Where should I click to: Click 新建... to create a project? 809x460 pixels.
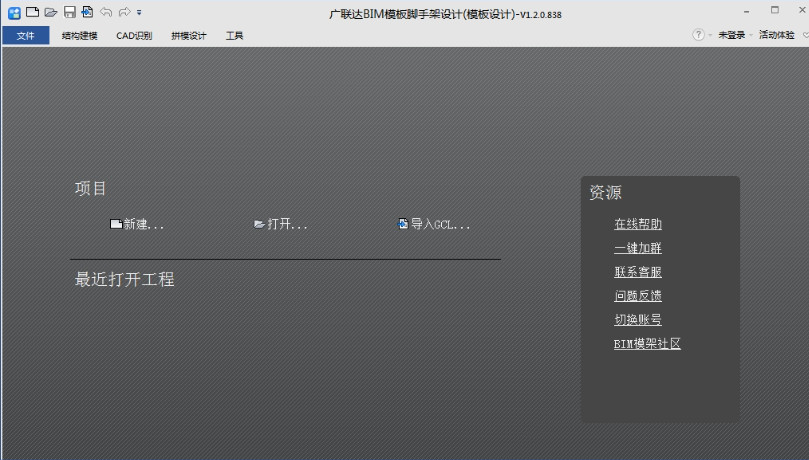click(137, 224)
